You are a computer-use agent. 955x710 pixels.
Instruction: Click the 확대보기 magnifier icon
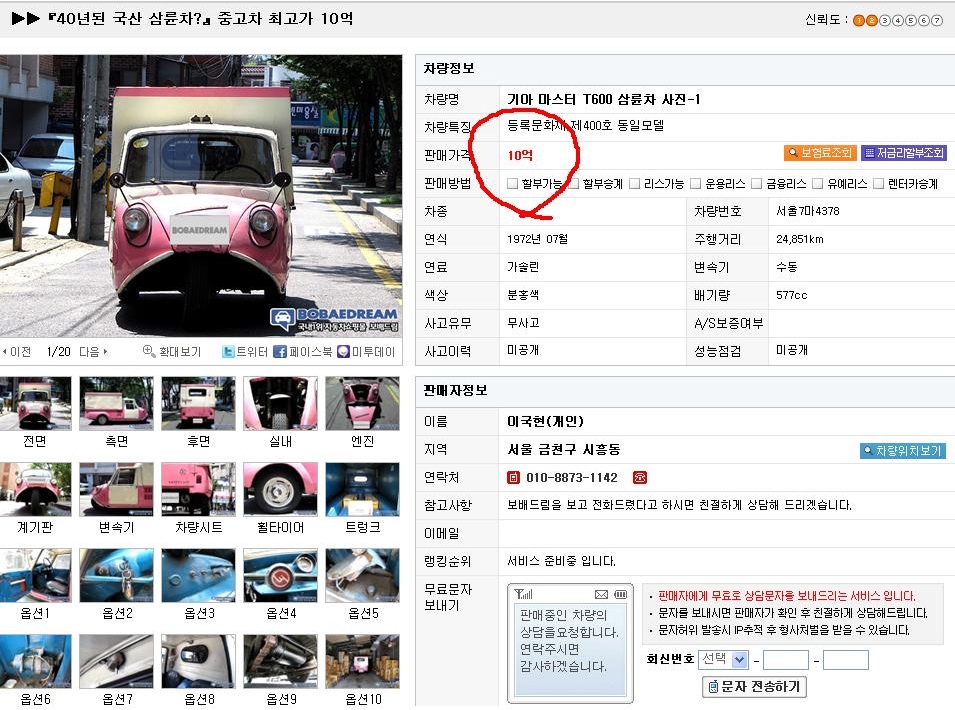click(149, 352)
